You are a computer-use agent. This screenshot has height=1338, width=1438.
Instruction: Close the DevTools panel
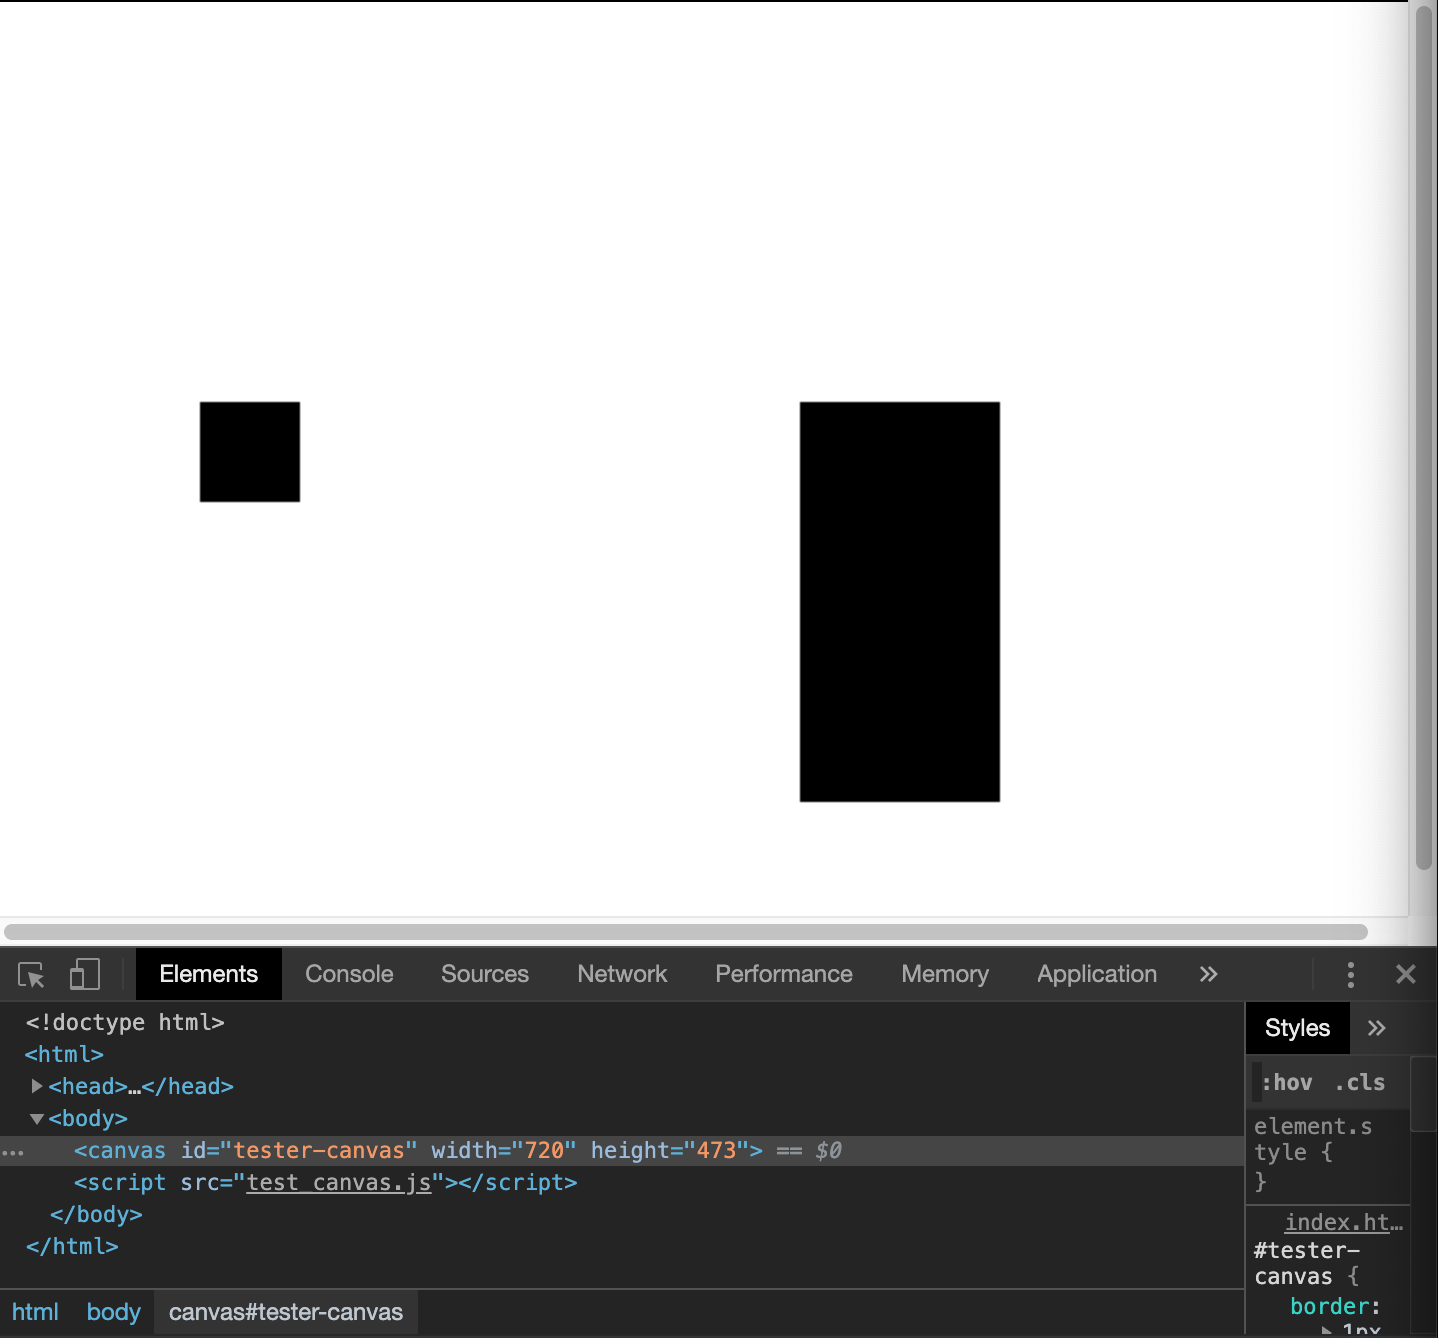click(x=1406, y=975)
